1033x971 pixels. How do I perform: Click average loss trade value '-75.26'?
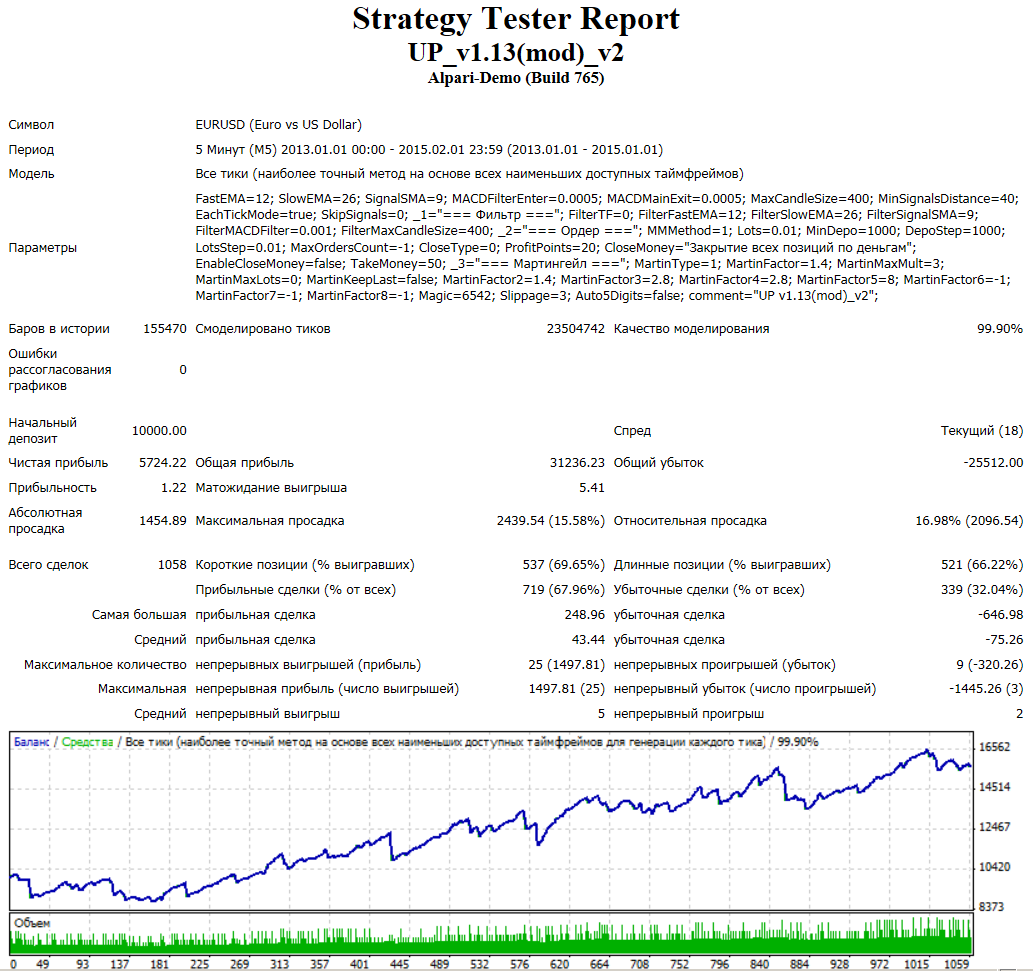point(1004,640)
